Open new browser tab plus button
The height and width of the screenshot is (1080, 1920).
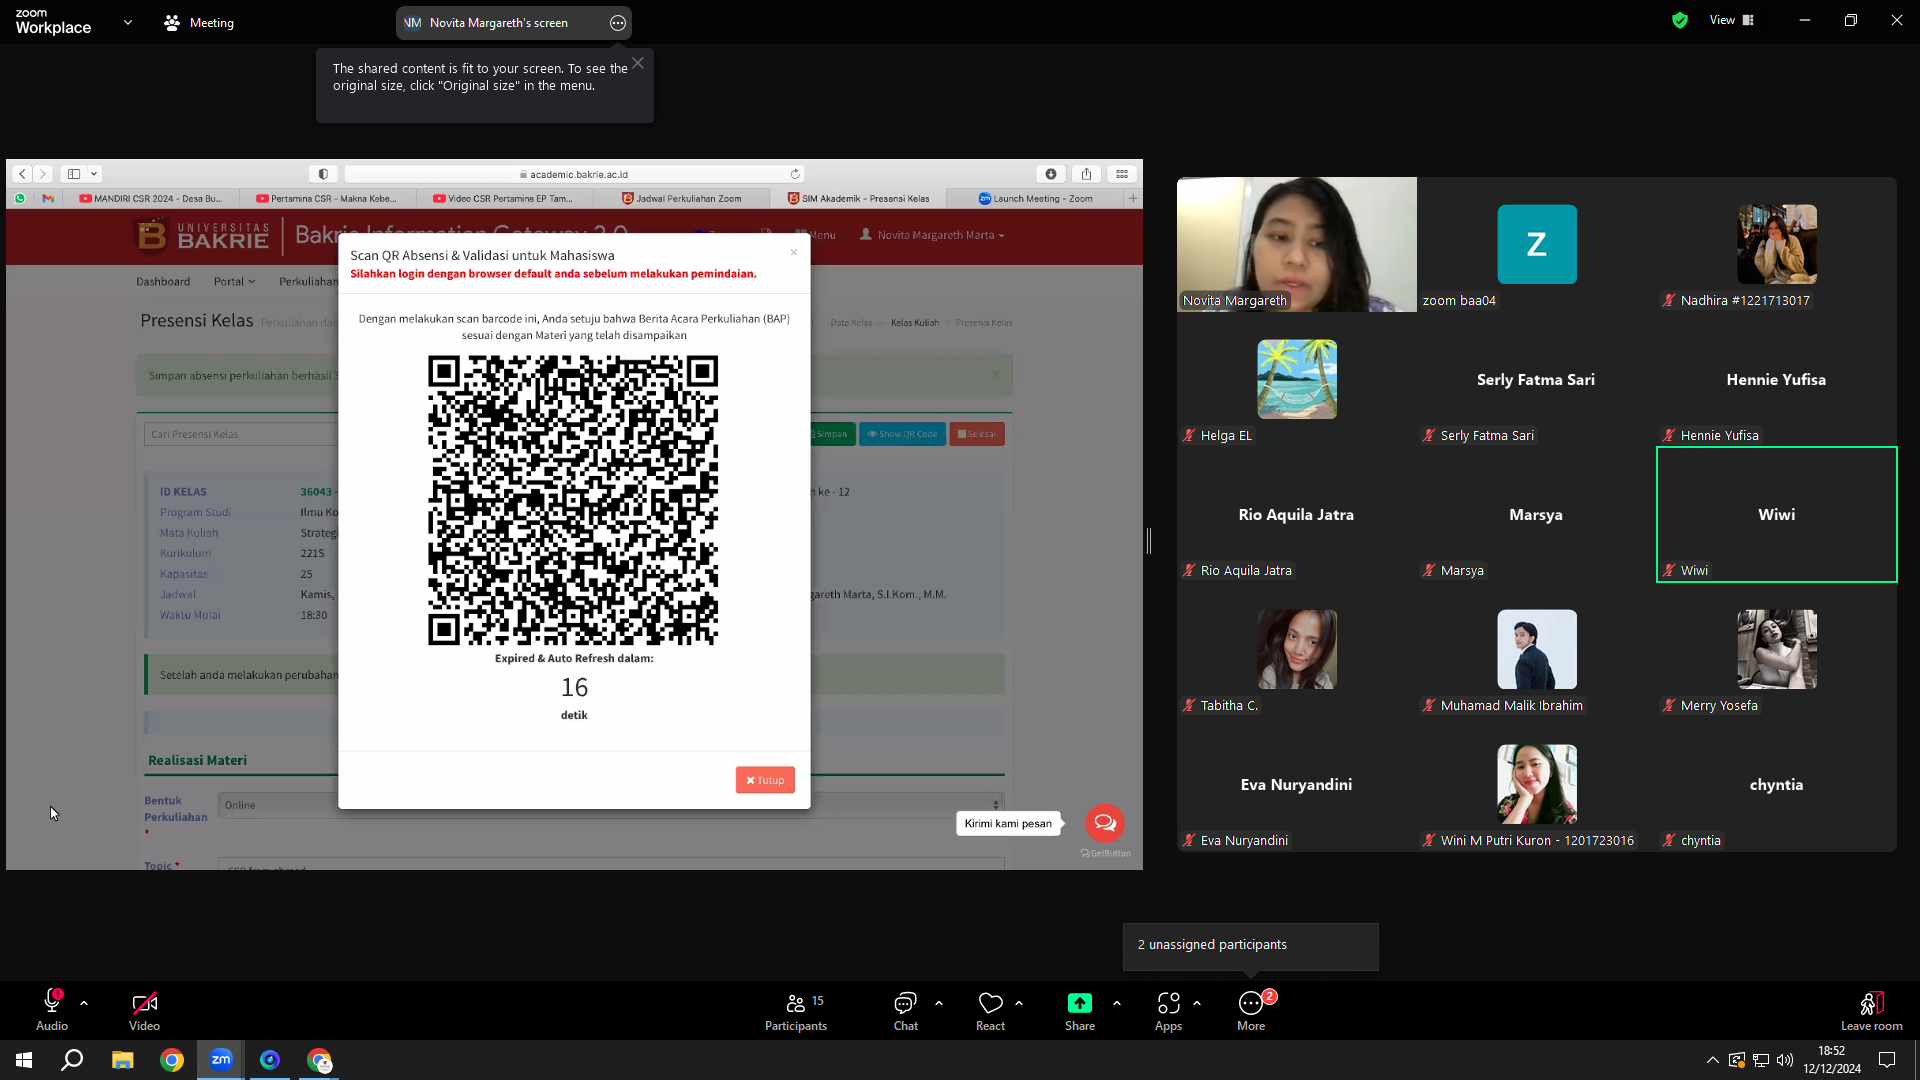[x=1133, y=199]
